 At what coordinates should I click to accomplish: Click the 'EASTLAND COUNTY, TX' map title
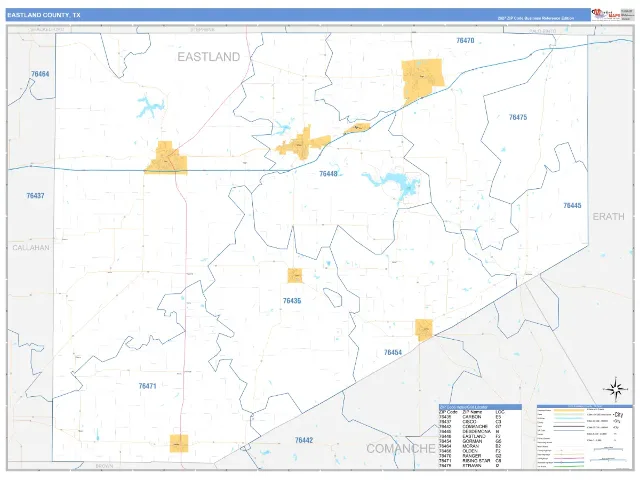point(44,15)
